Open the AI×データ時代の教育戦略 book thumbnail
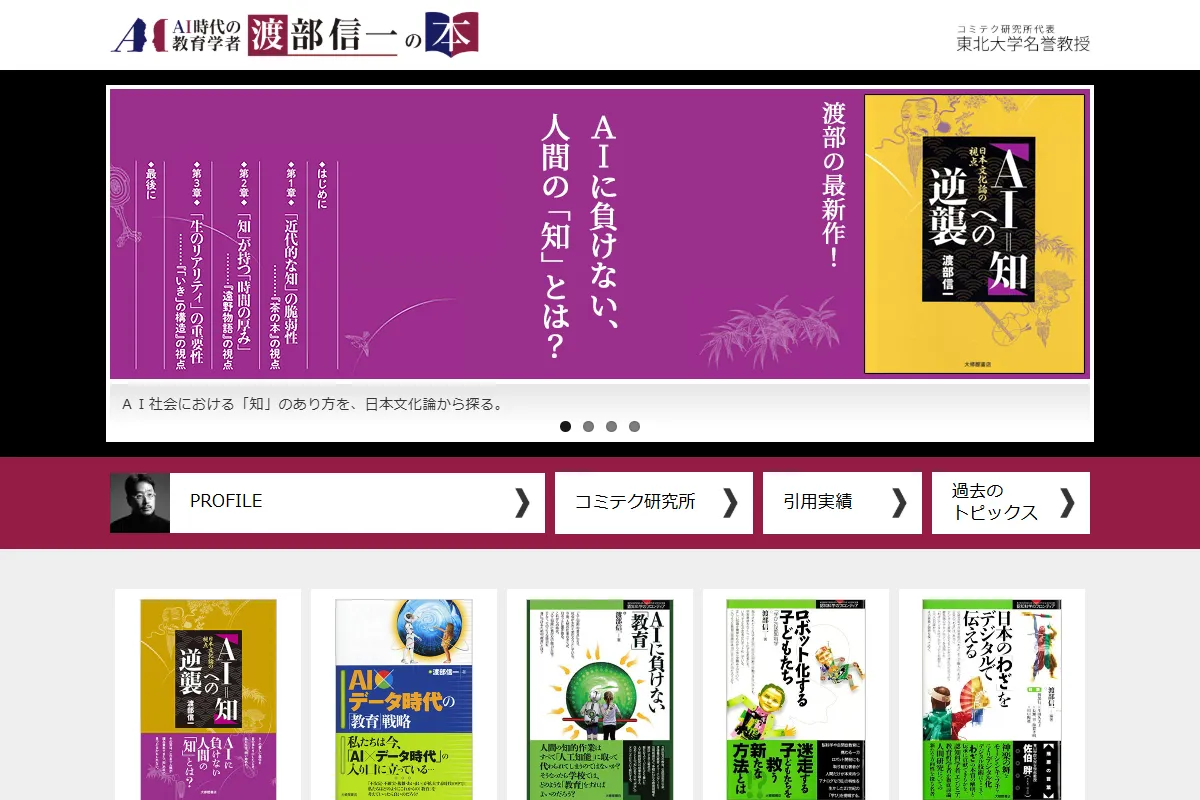The height and width of the screenshot is (800, 1200). point(403,699)
